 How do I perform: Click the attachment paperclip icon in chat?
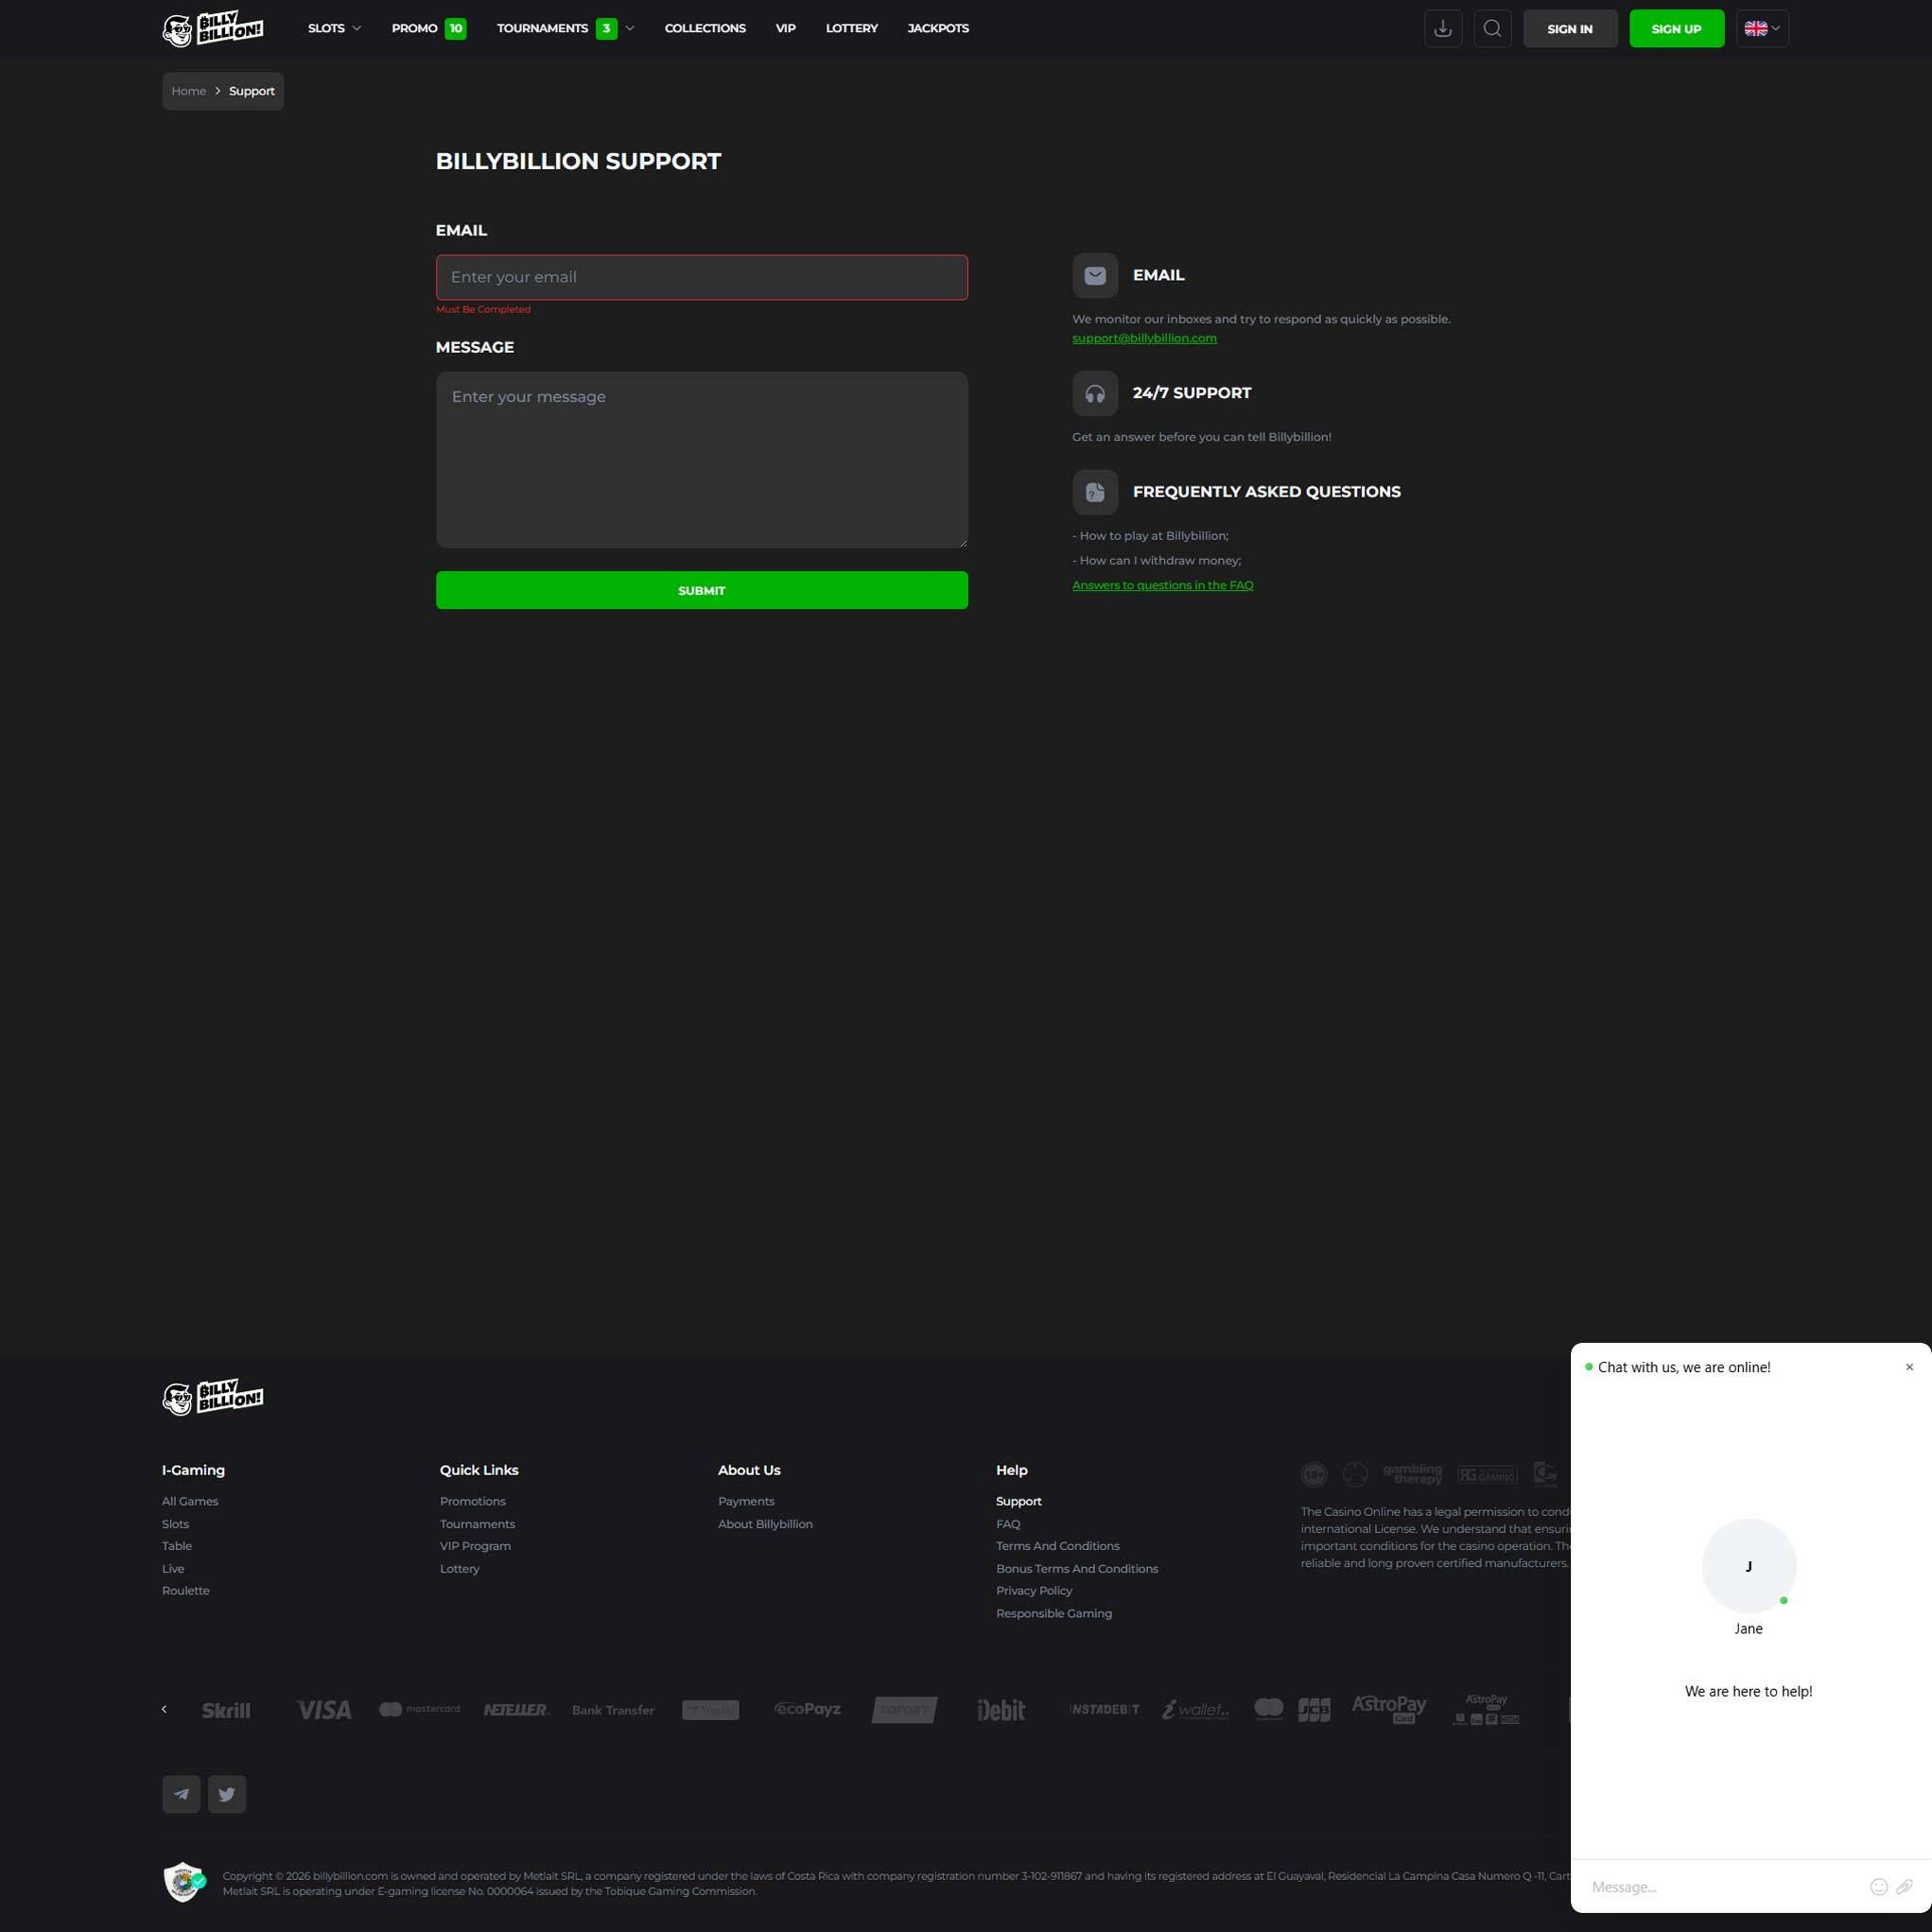coord(1904,1887)
